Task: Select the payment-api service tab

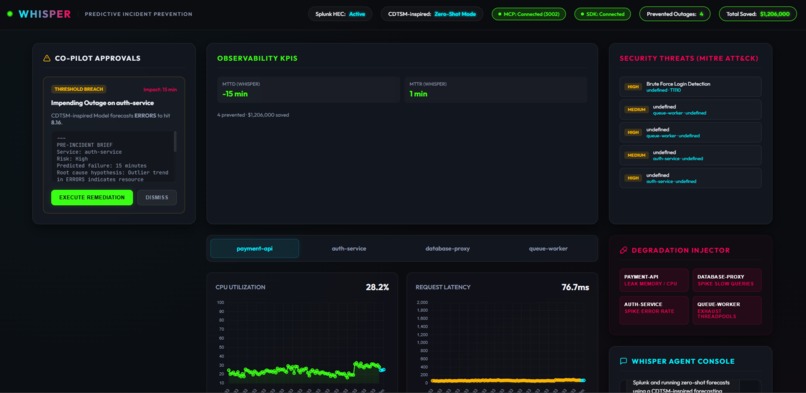Action: (254, 248)
